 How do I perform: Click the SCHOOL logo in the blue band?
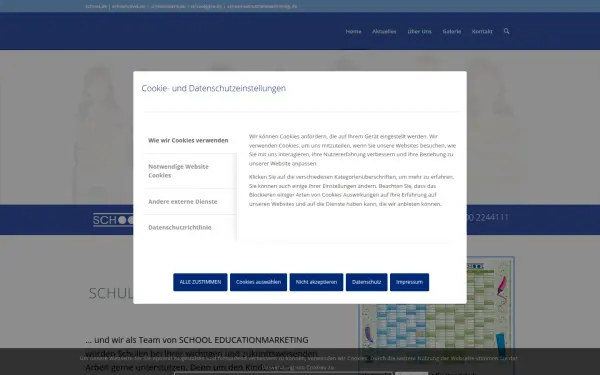point(113,220)
